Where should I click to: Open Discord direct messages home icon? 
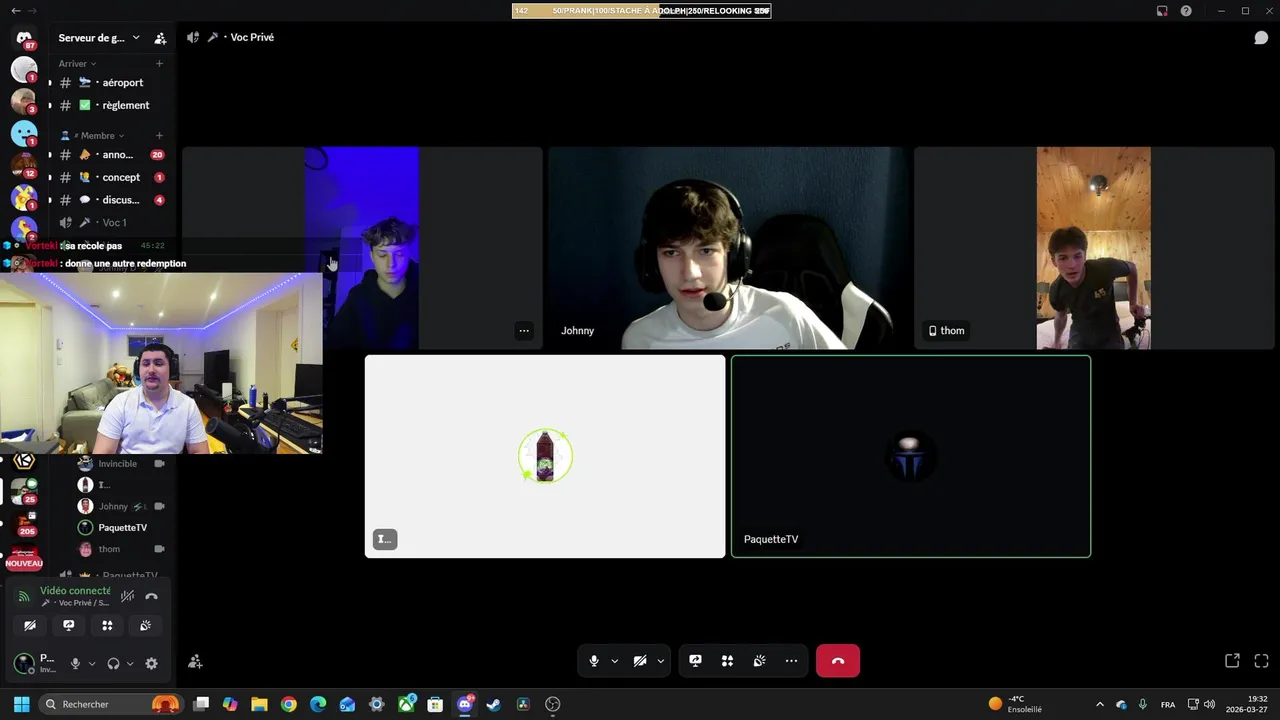[x=24, y=38]
